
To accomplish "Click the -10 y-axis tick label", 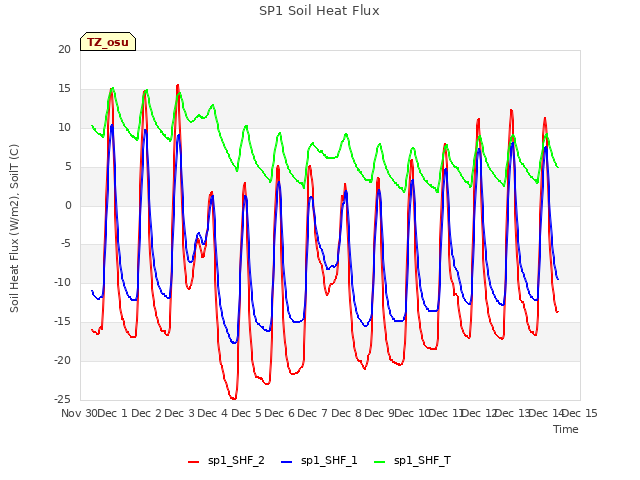I will click(62, 283).
